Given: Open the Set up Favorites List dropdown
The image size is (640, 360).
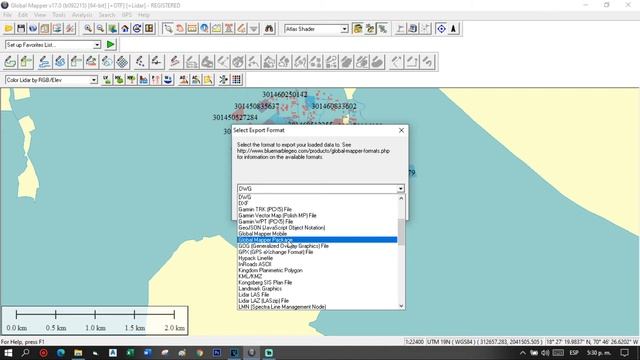Looking at the screenshot, I should pos(97,44).
